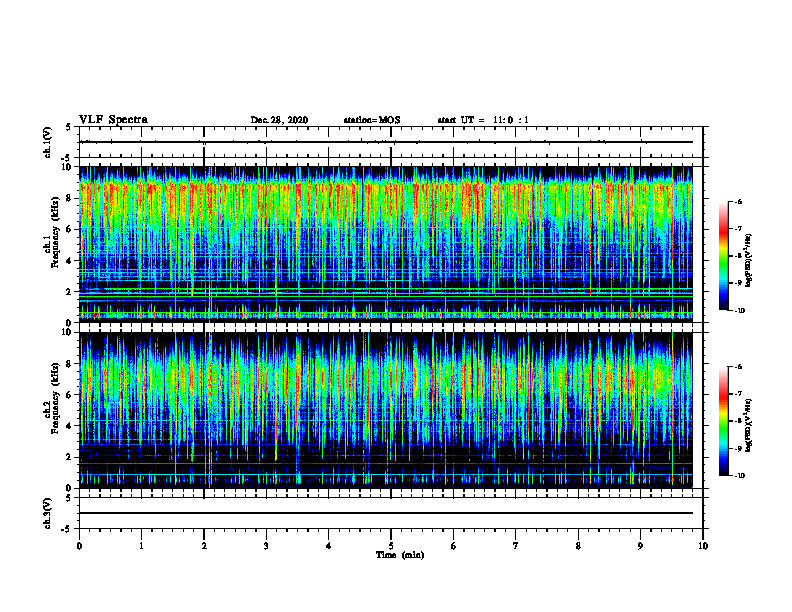Select the log(PSD) label beside ch.1 colorbar
Image resolution: width=792 pixels, height=612 pixels.
pos(749,261)
